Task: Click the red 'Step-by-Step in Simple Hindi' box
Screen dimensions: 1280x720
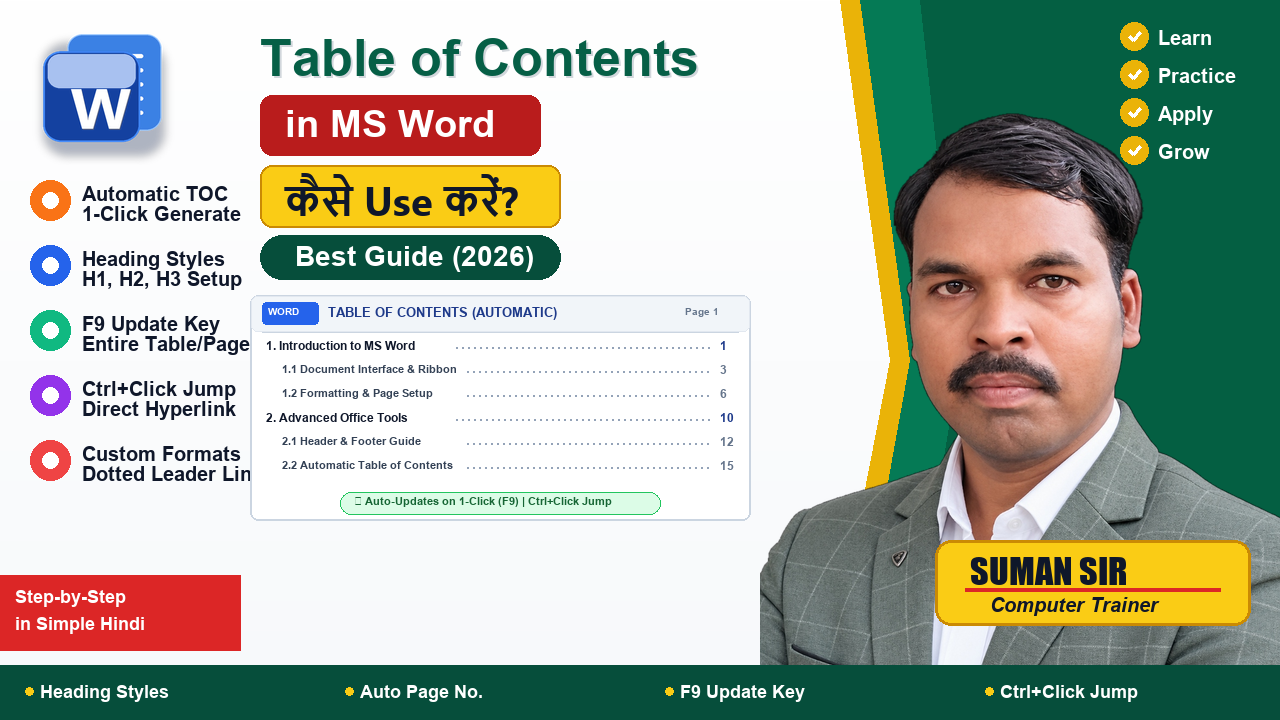Action: tap(120, 613)
